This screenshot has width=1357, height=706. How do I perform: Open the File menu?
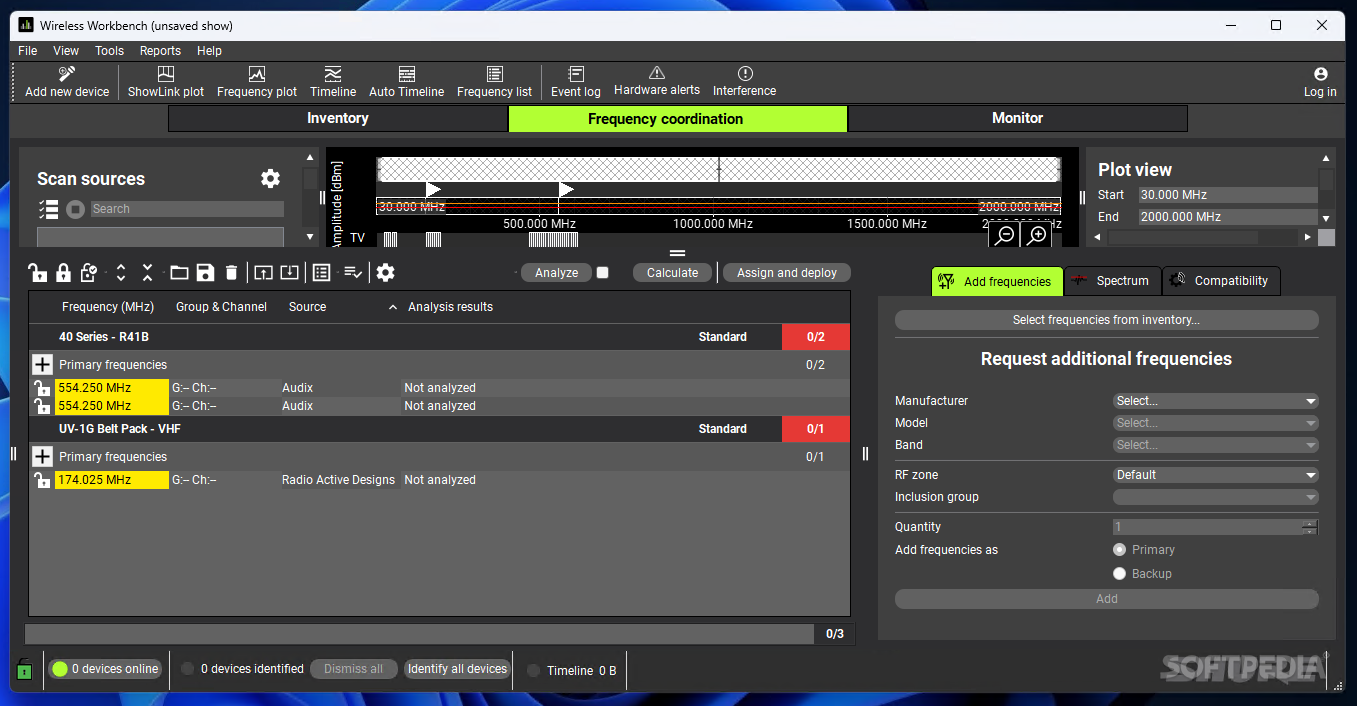pyautogui.click(x=28, y=51)
